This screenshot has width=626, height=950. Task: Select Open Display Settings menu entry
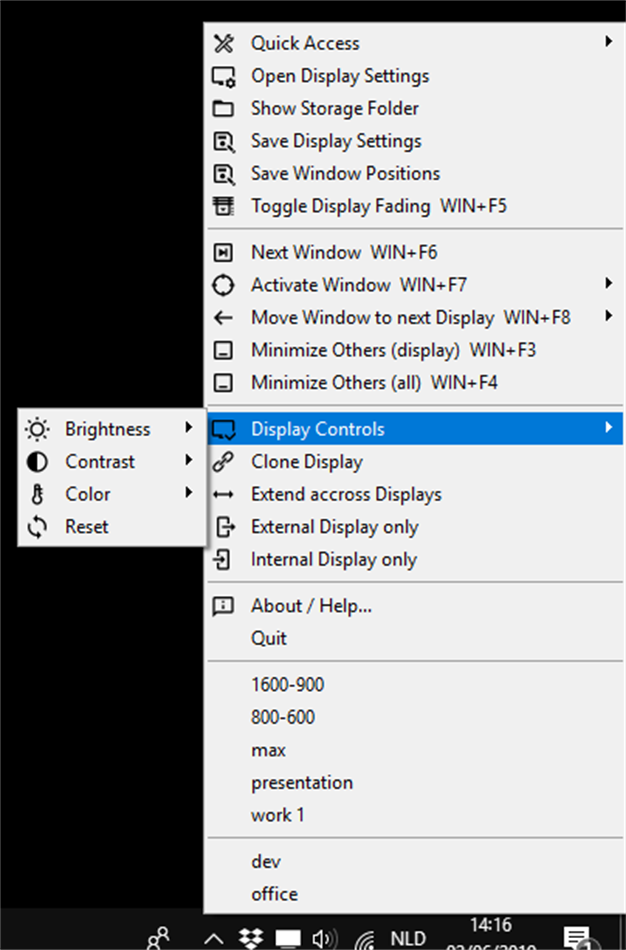pos(415,76)
